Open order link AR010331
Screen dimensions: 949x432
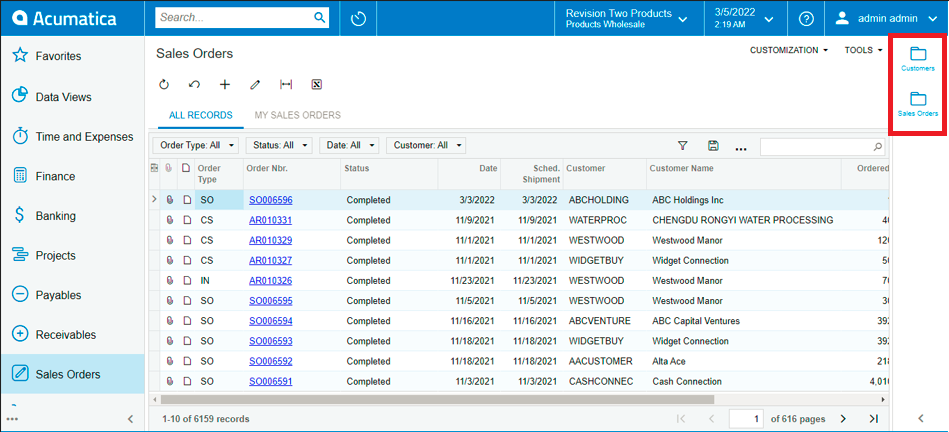pyautogui.click(x=271, y=220)
